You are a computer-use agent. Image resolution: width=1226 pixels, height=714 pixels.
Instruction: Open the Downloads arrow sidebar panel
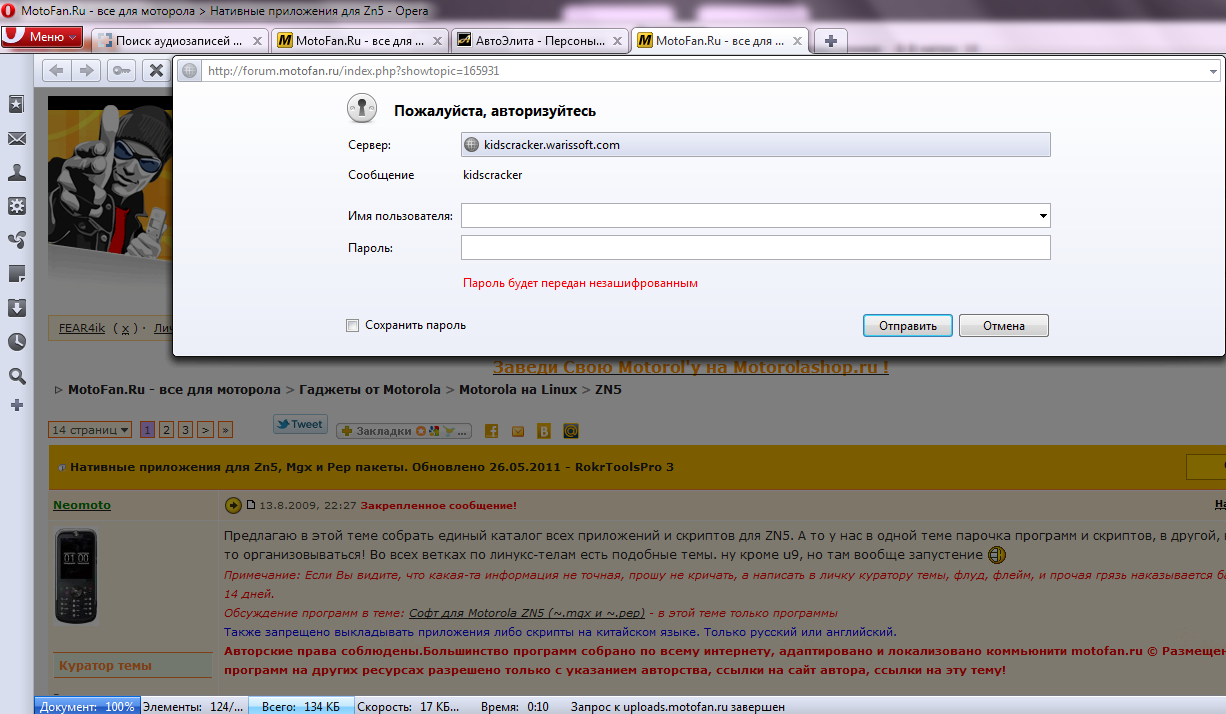17,308
